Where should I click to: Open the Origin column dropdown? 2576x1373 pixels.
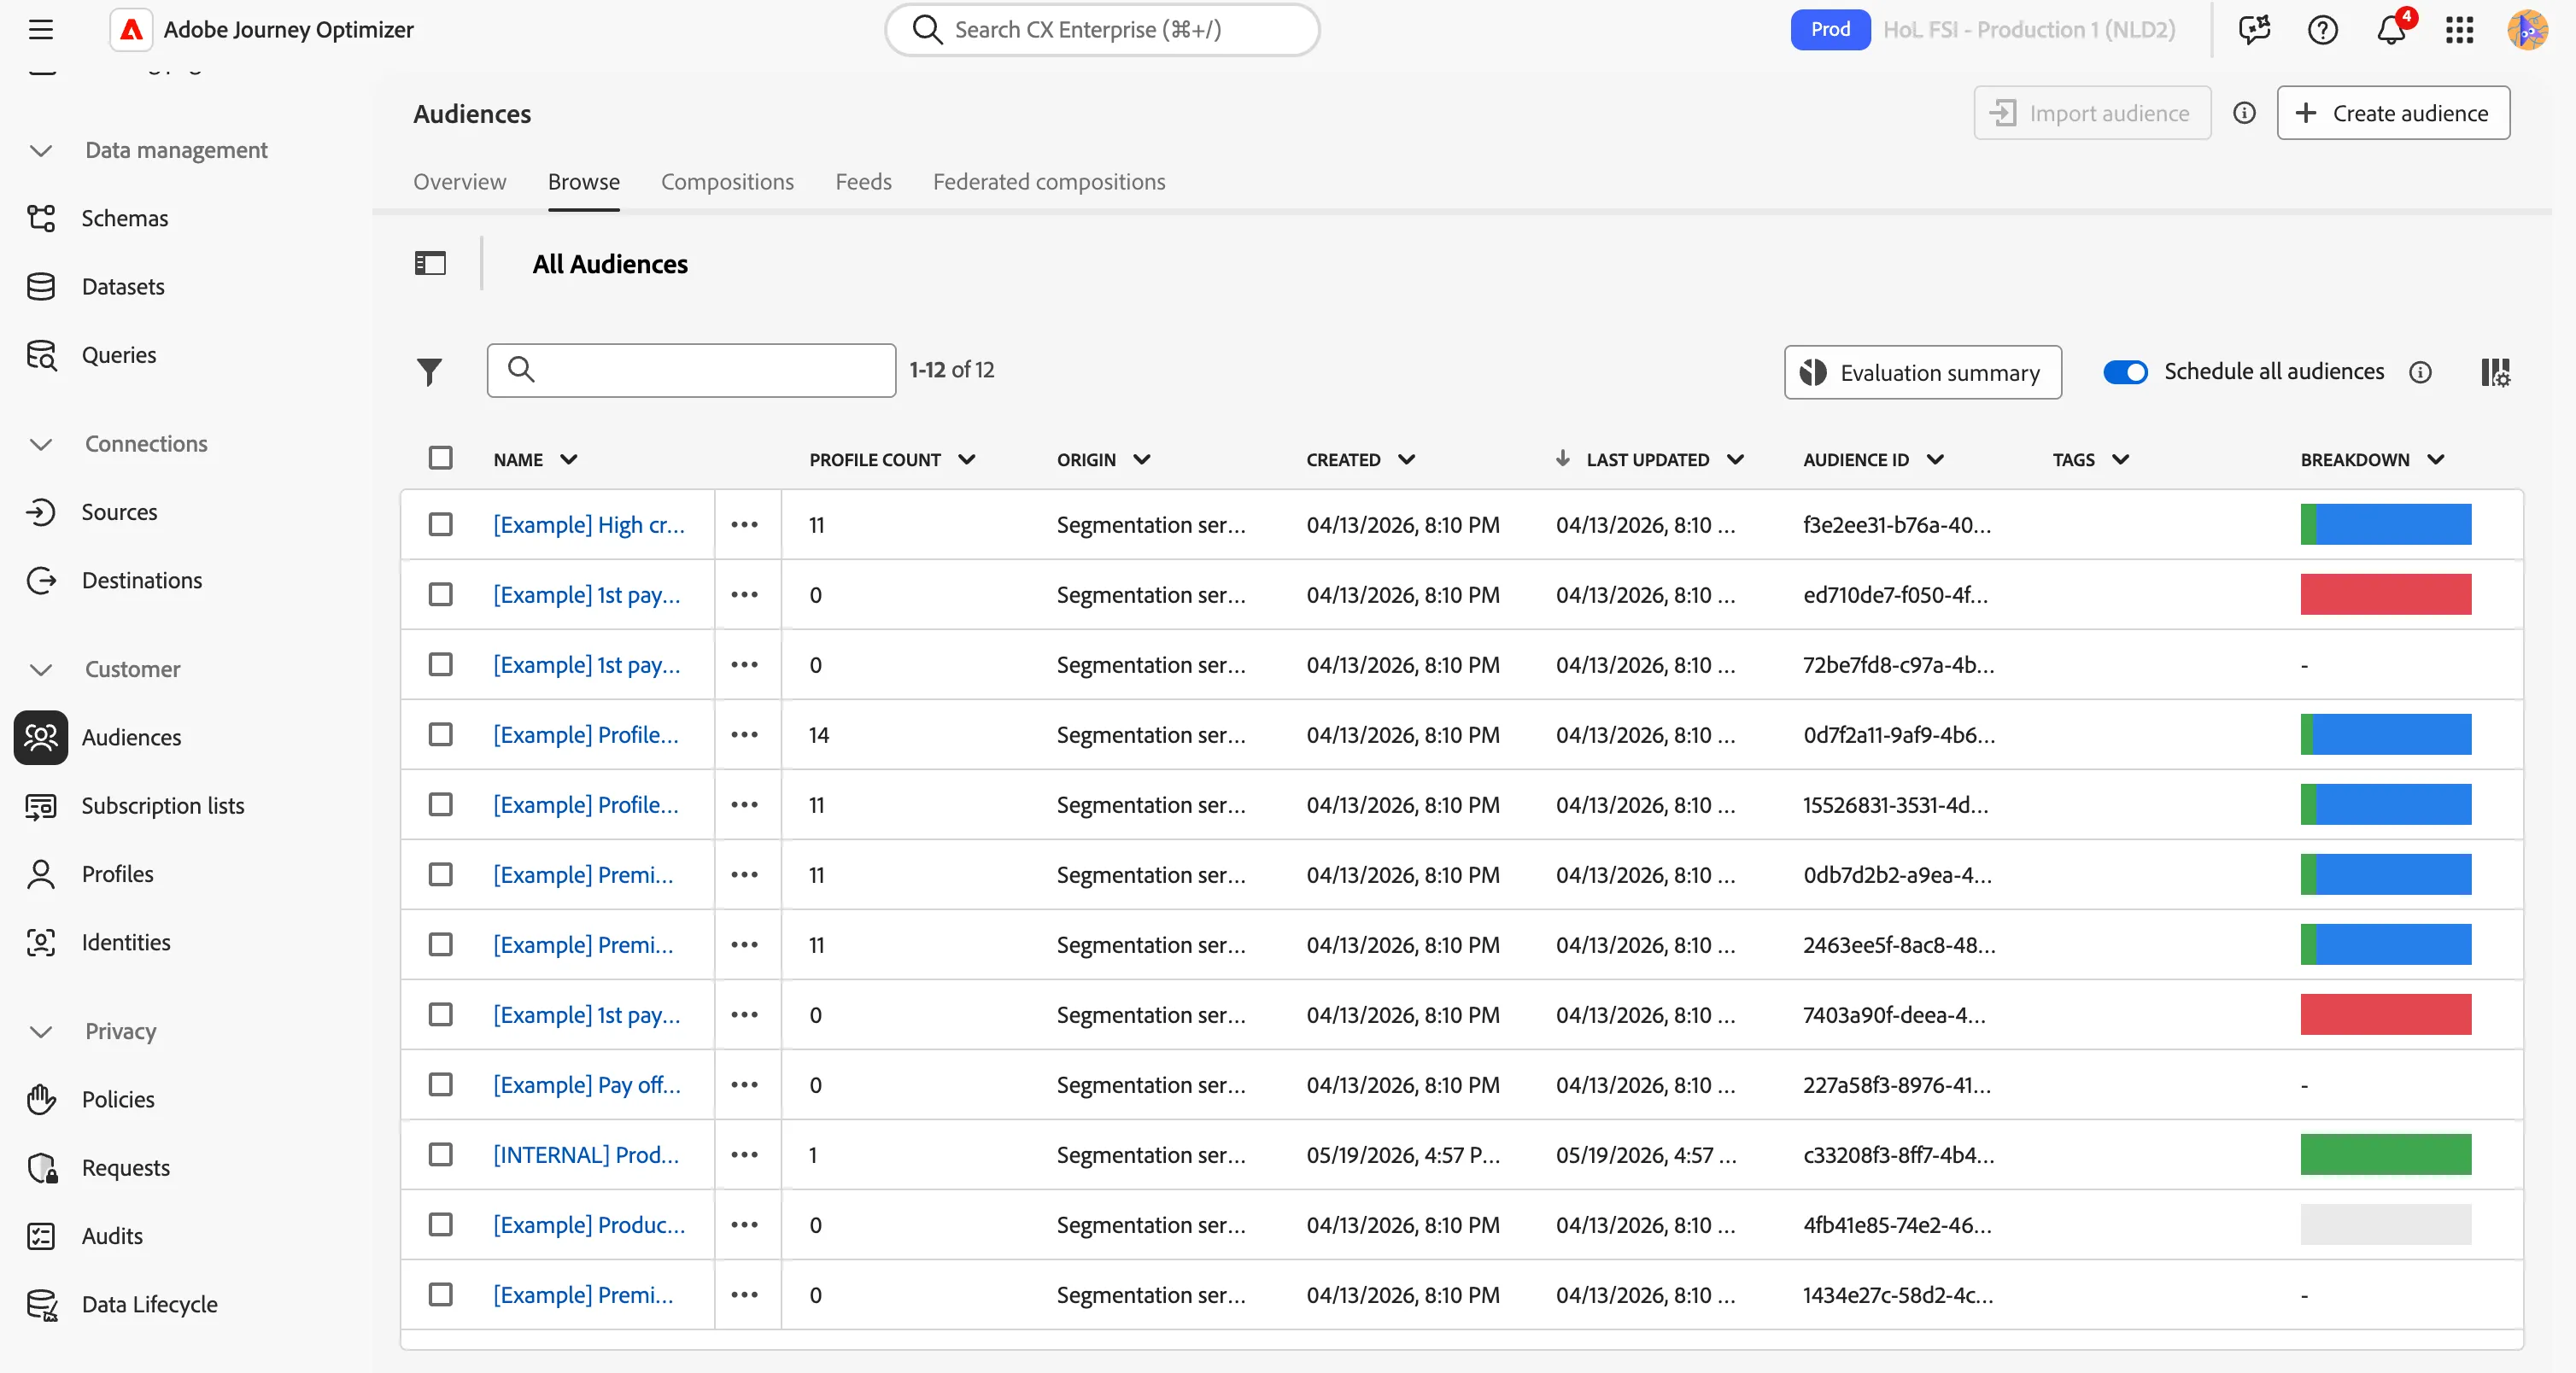tap(1141, 459)
